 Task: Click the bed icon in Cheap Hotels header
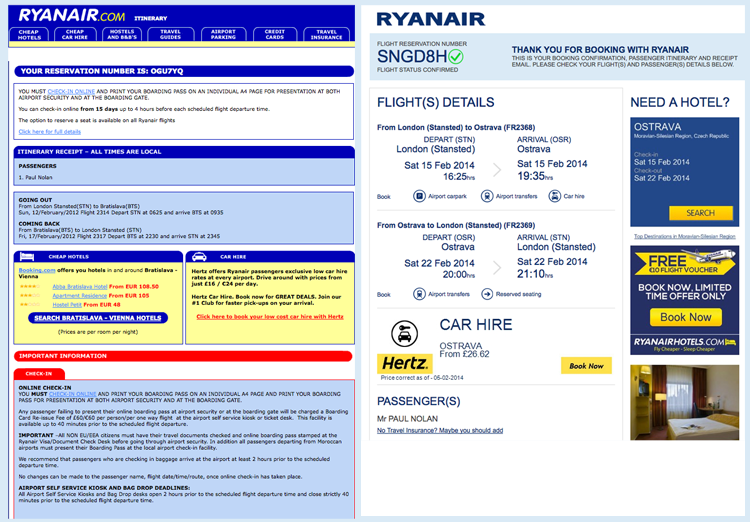pyautogui.click(x=27, y=257)
